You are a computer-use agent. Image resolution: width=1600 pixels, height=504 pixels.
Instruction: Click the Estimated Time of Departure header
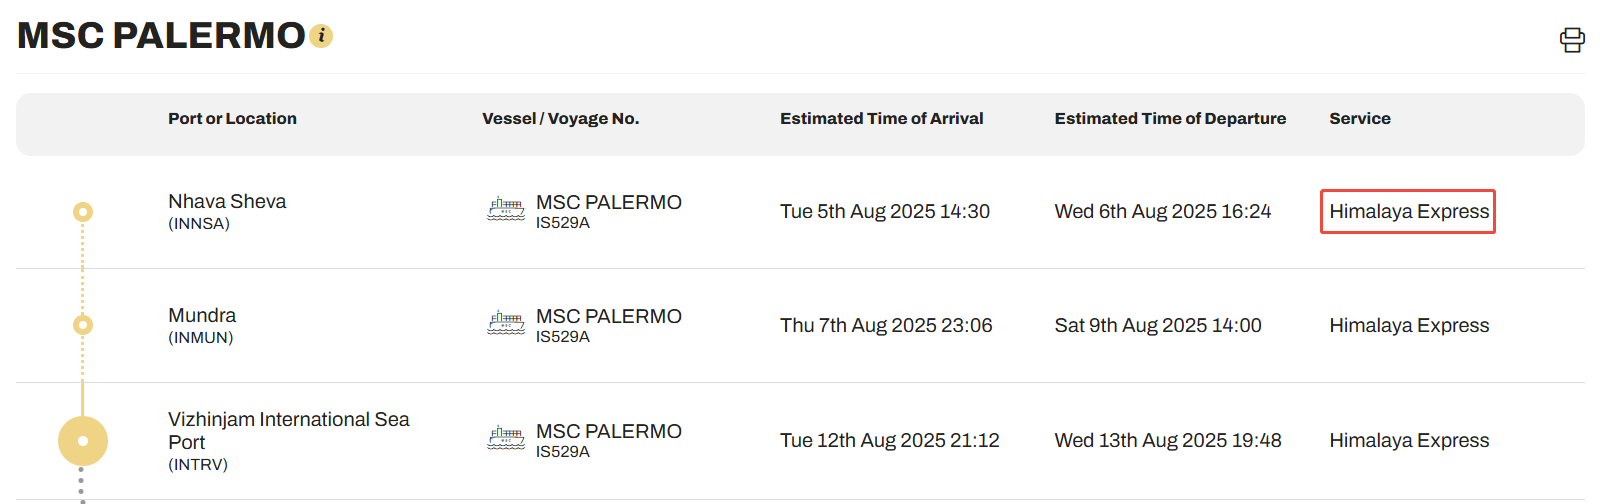(1170, 119)
